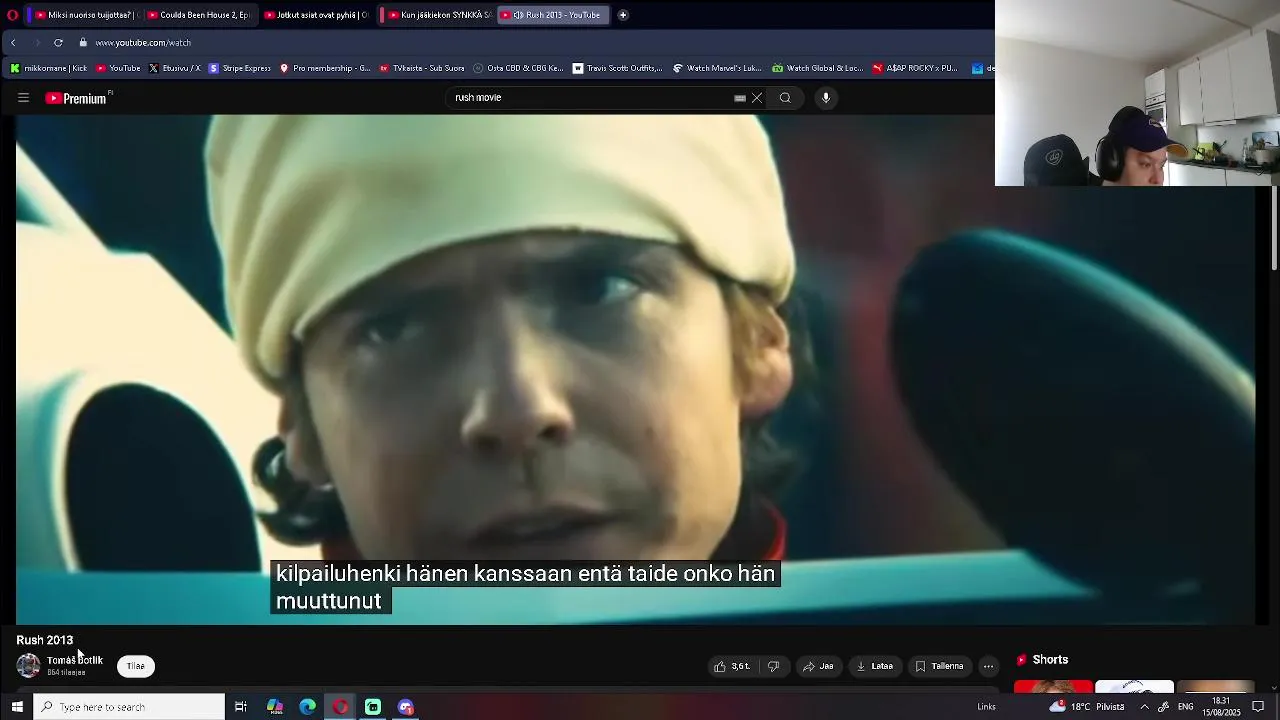Open Tomáš Botlík channel avatar
This screenshot has height=720, width=1280.
tap(28, 666)
